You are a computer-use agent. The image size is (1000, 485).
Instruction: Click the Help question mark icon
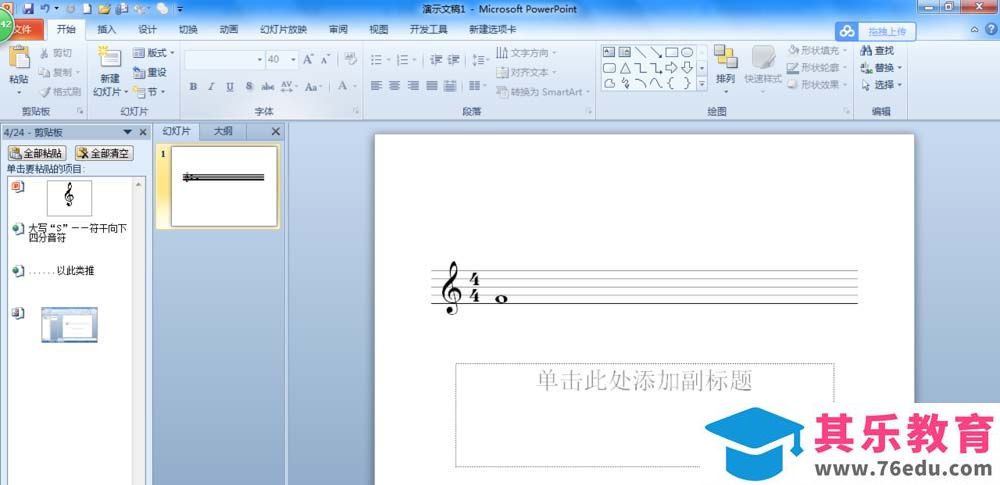[992, 29]
